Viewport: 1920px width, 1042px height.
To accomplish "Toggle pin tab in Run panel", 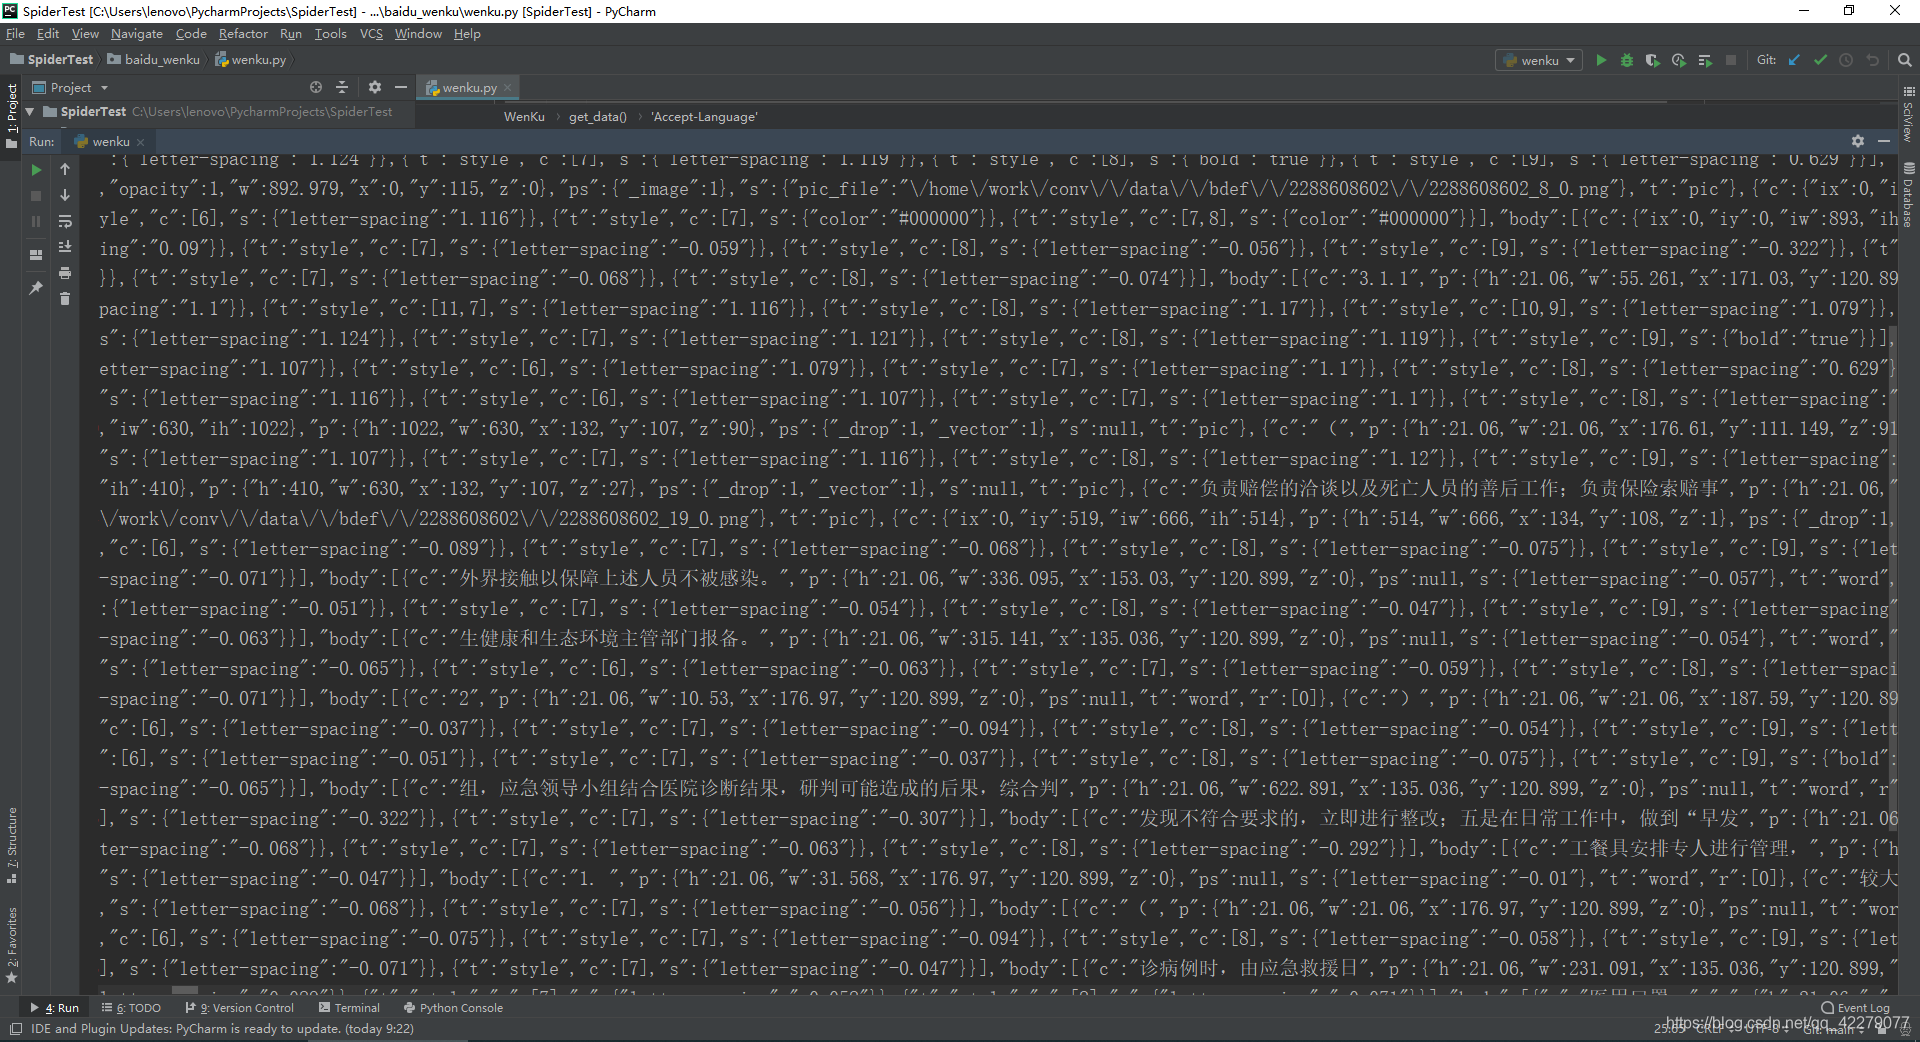I will (37, 288).
